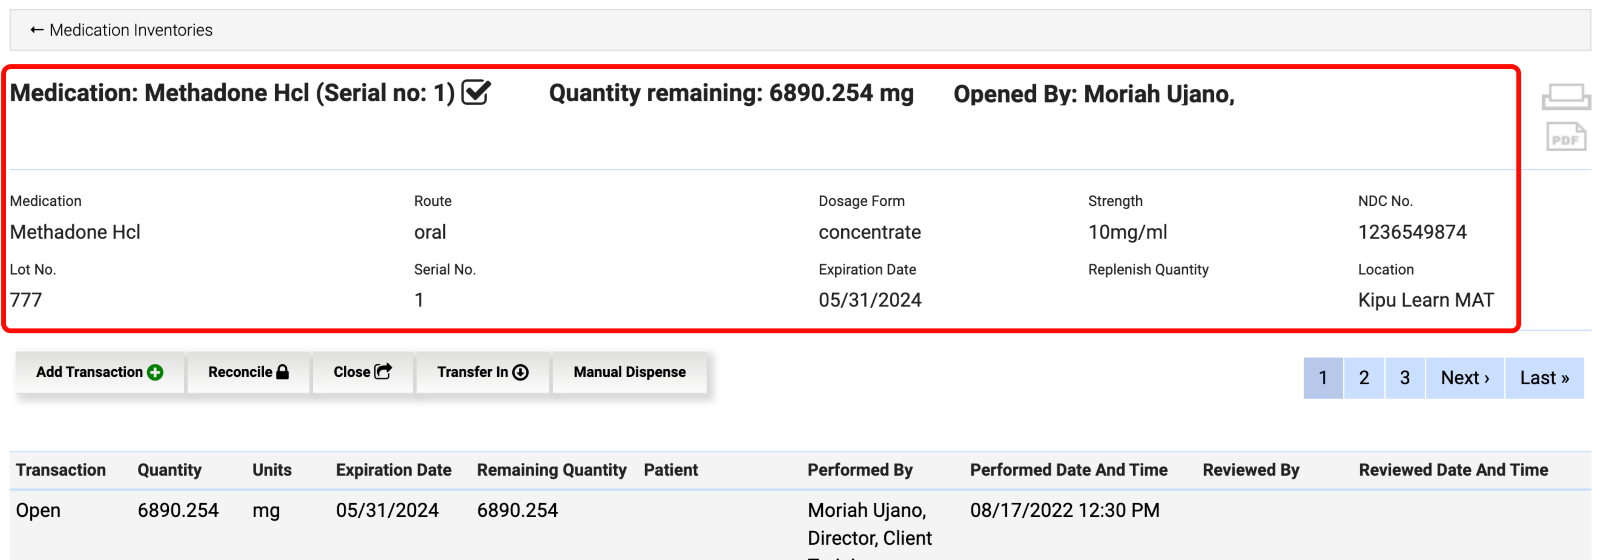Click the Quantity column header
This screenshot has height=560, width=1600.
pos(169,470)
